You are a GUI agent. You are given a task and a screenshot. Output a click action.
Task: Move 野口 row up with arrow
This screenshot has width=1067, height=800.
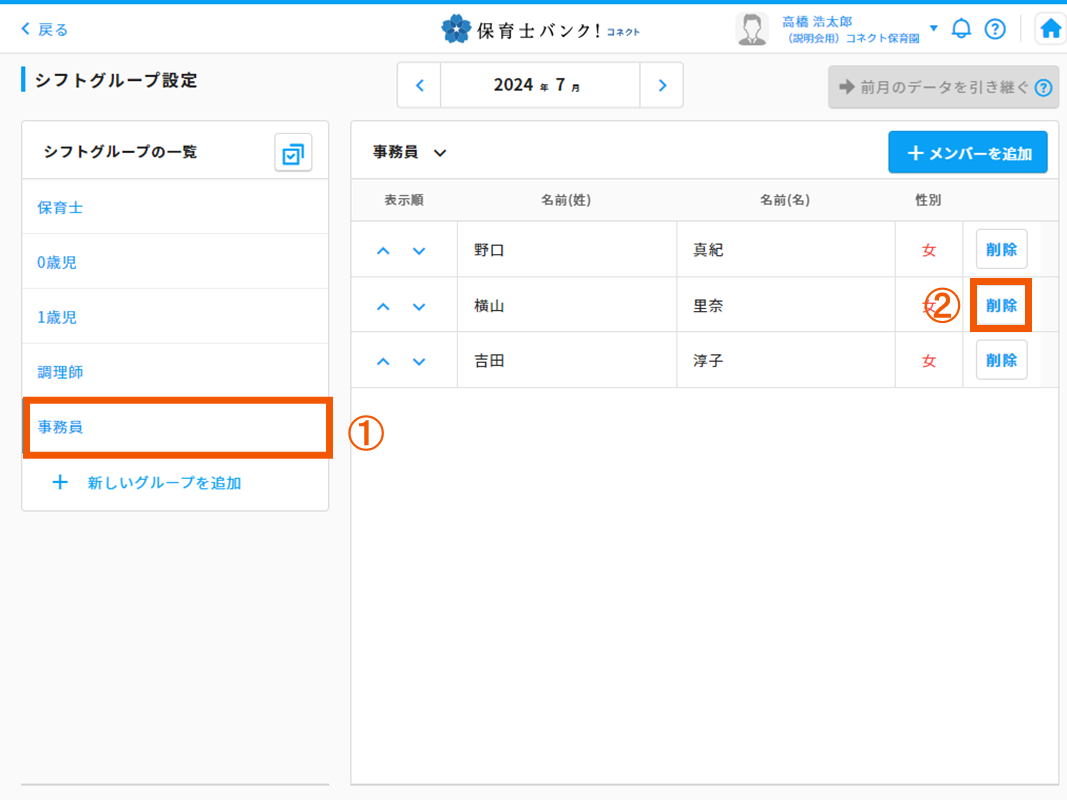[x=383, y=251]
